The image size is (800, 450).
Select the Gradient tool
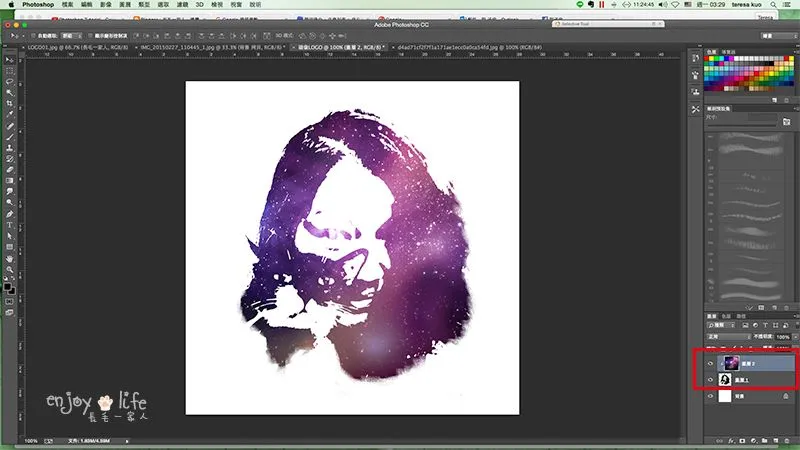tap(9, 181)
